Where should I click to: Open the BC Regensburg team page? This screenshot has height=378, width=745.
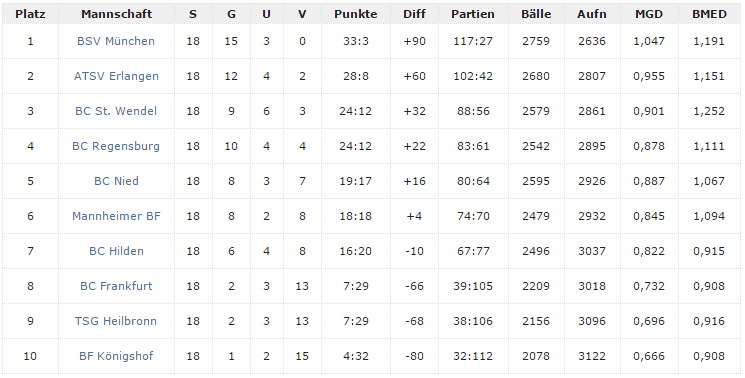(x=116, y=146)
